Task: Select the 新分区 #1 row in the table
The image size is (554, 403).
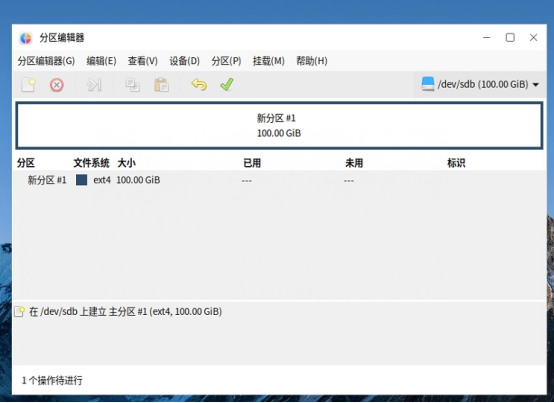Action: pyautogui.click(x=279, y=180)
